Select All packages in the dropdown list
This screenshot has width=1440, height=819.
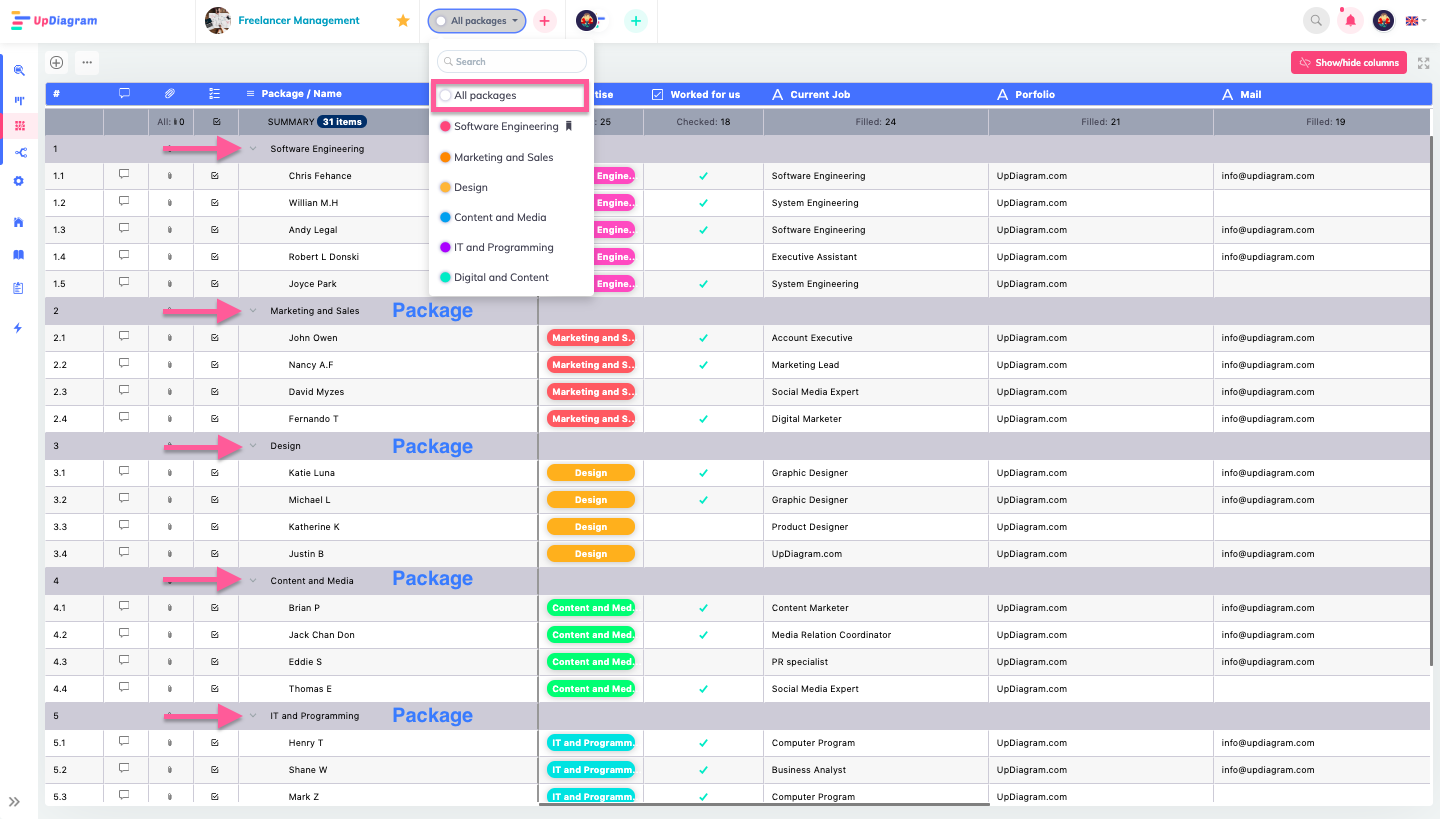click(511, 96)
